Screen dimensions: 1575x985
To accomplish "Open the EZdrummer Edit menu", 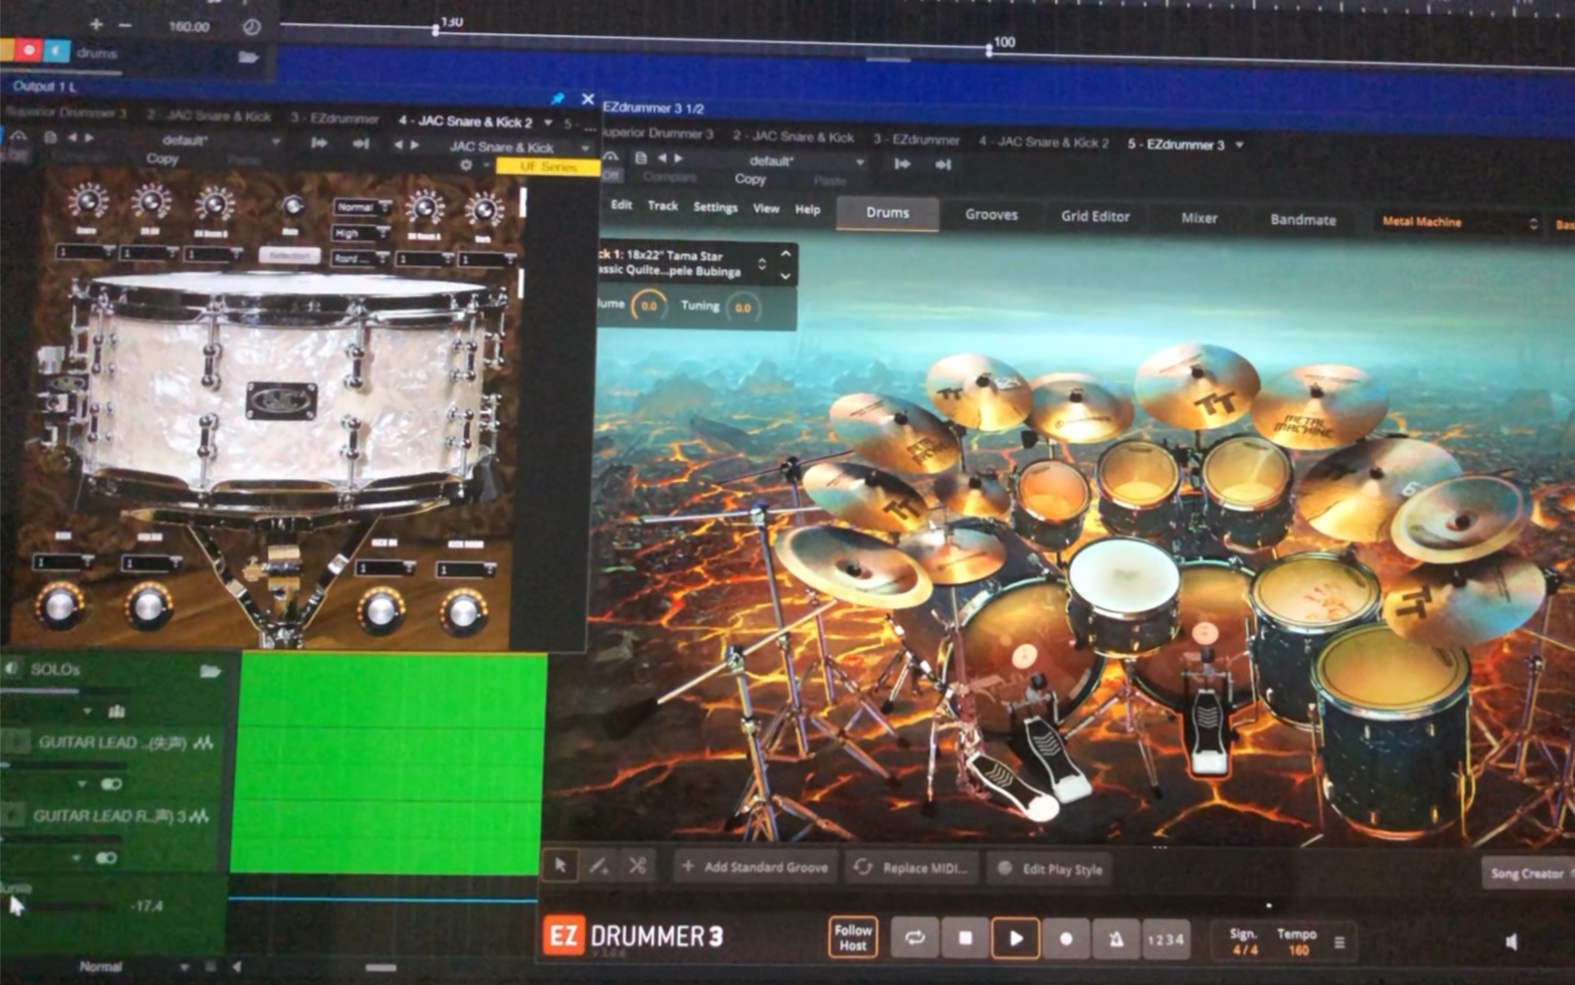I will (621, 205).
